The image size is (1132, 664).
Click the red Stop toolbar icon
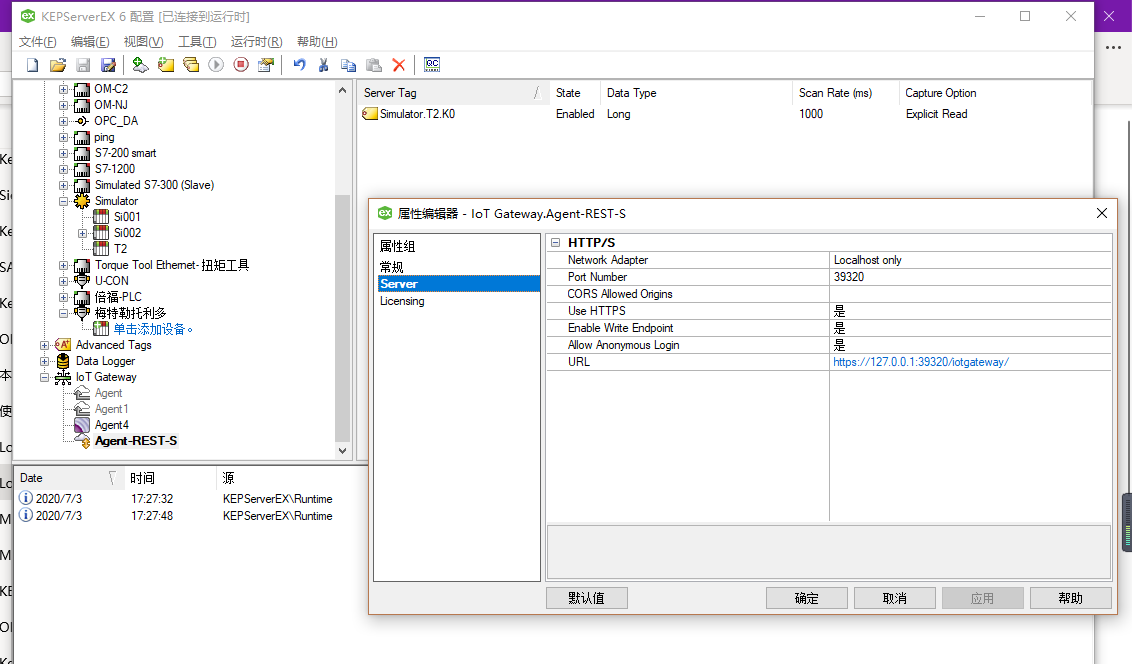tap(241, 65)
